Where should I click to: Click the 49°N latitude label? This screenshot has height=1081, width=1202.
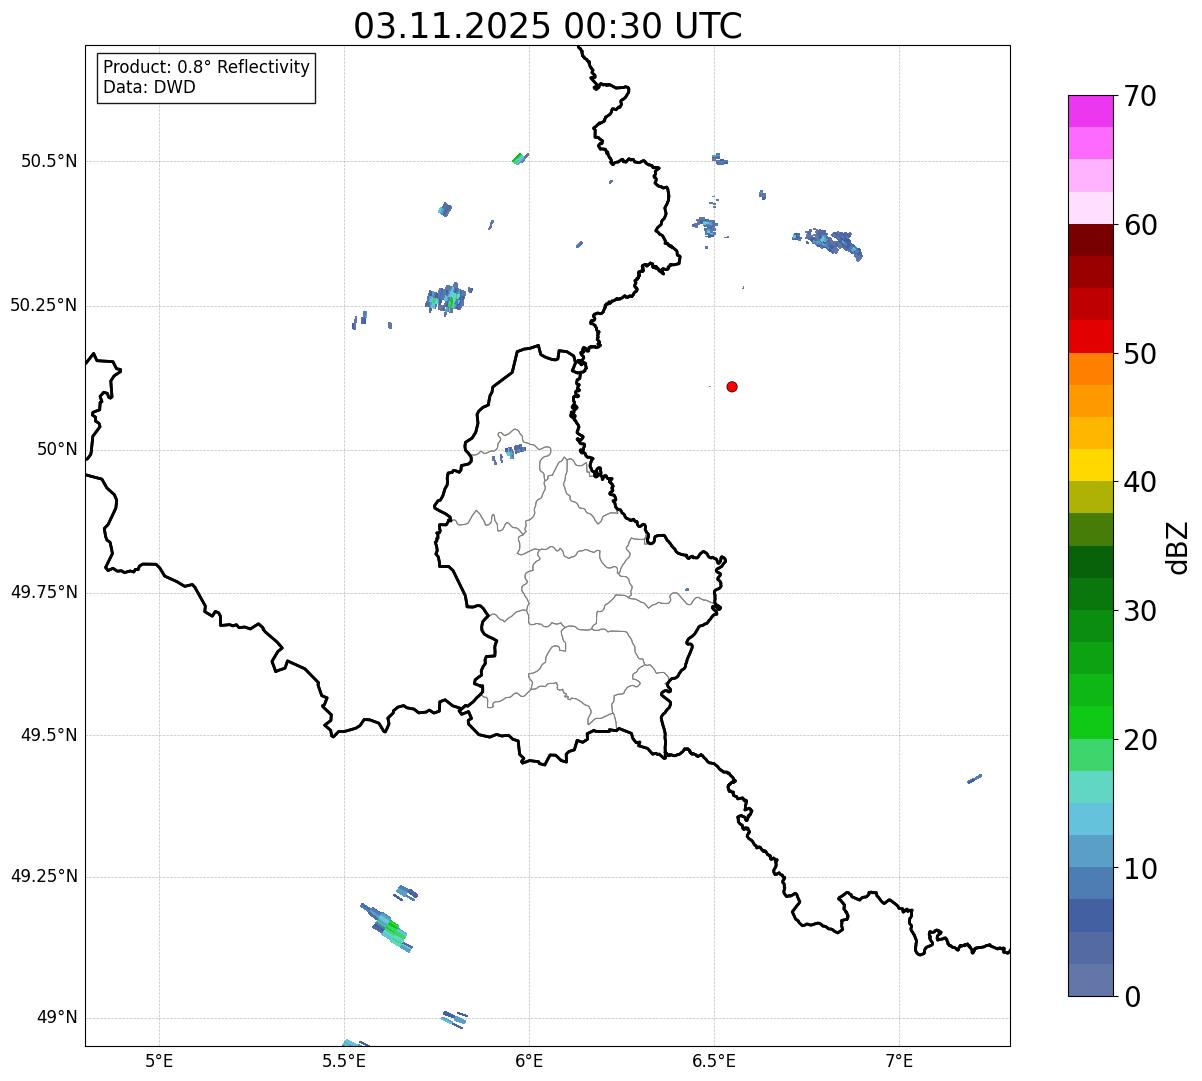pyautogui.click(x=57, y=1018)
